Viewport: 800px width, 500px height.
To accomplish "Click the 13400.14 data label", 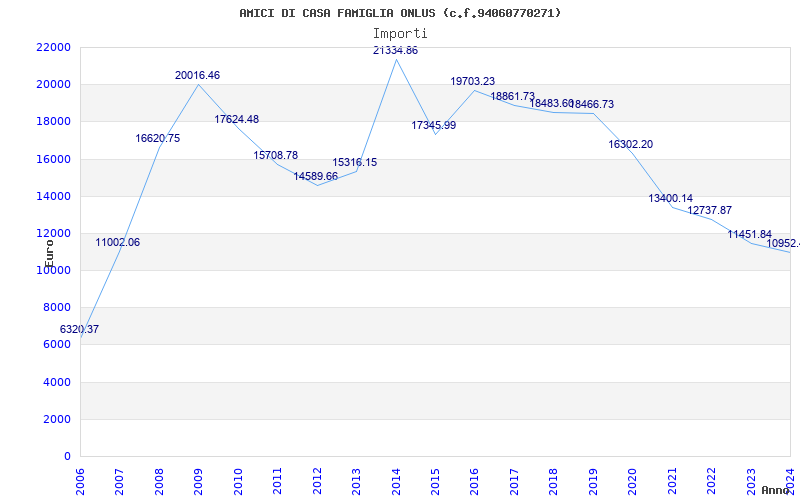I will tap(670, 199).
